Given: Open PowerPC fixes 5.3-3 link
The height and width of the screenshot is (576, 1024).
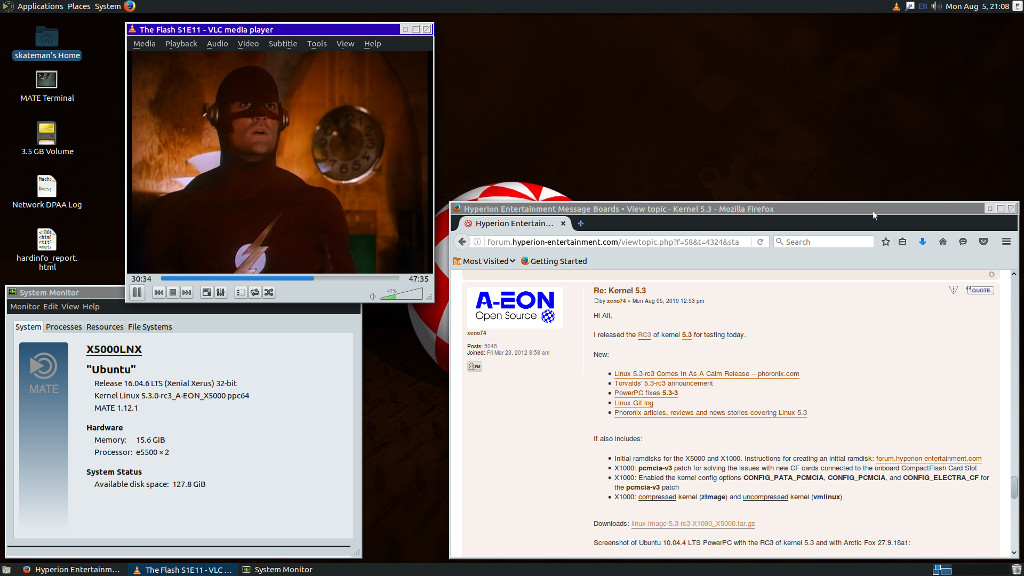Looking at the screenshot, I should click(646, 393).
